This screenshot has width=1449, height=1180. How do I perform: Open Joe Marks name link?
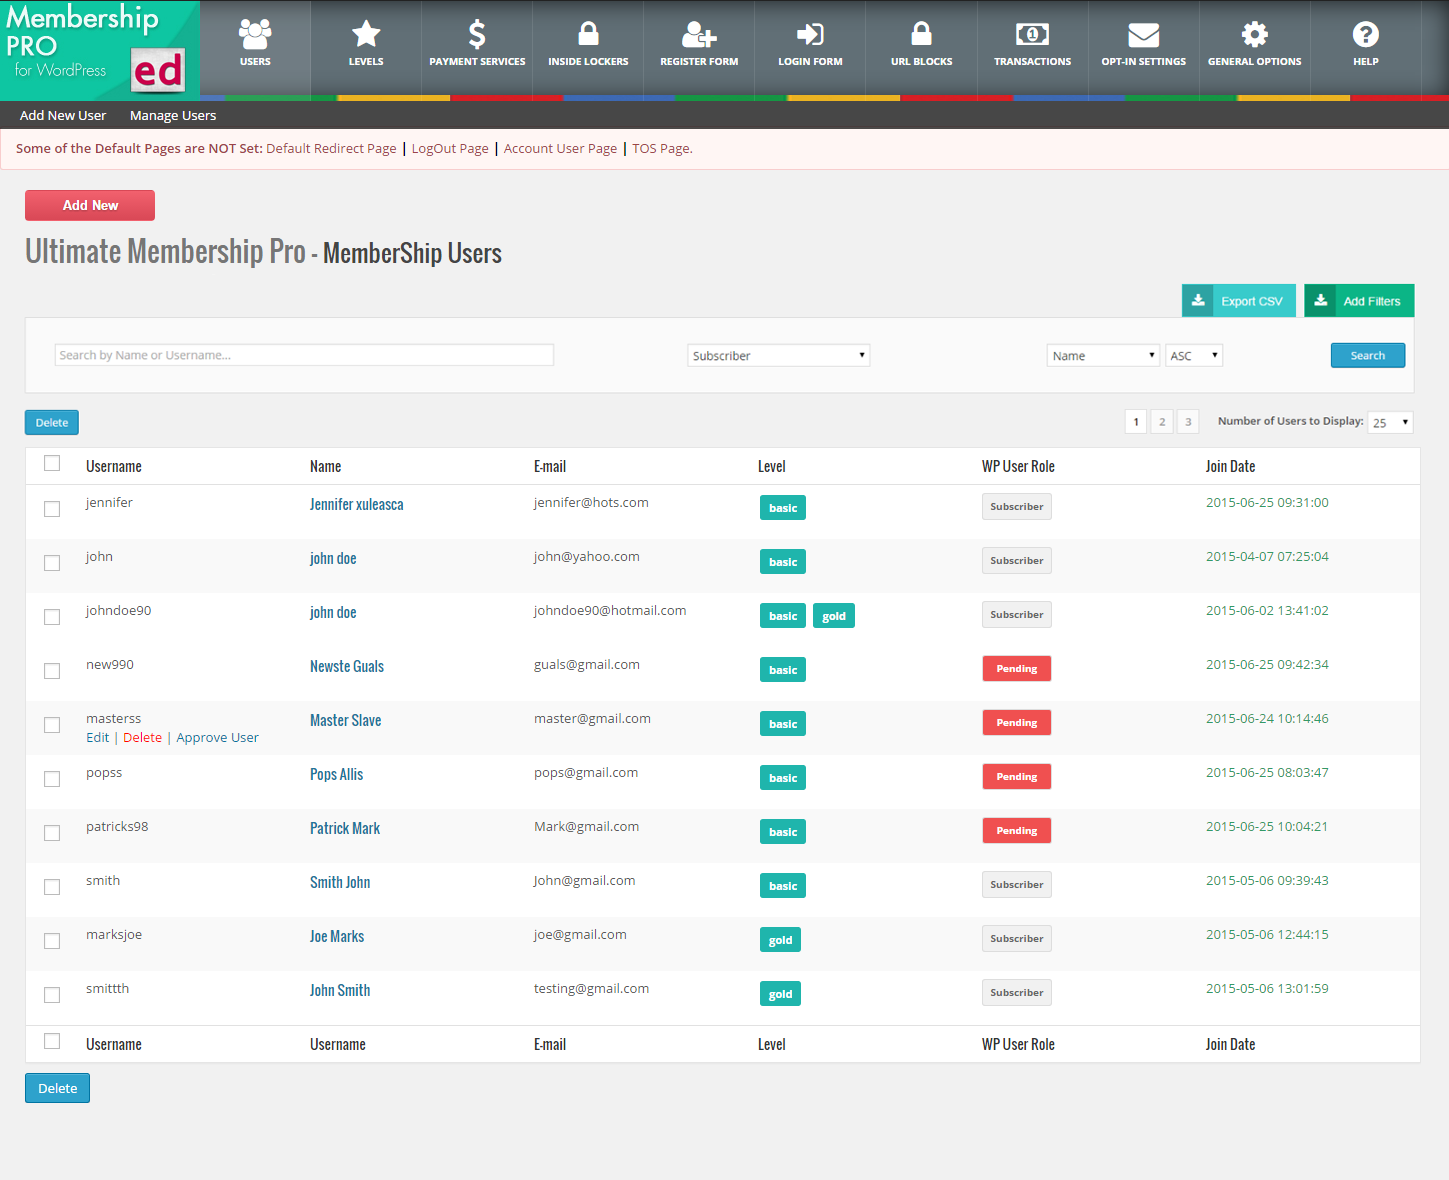pos(337,936)
